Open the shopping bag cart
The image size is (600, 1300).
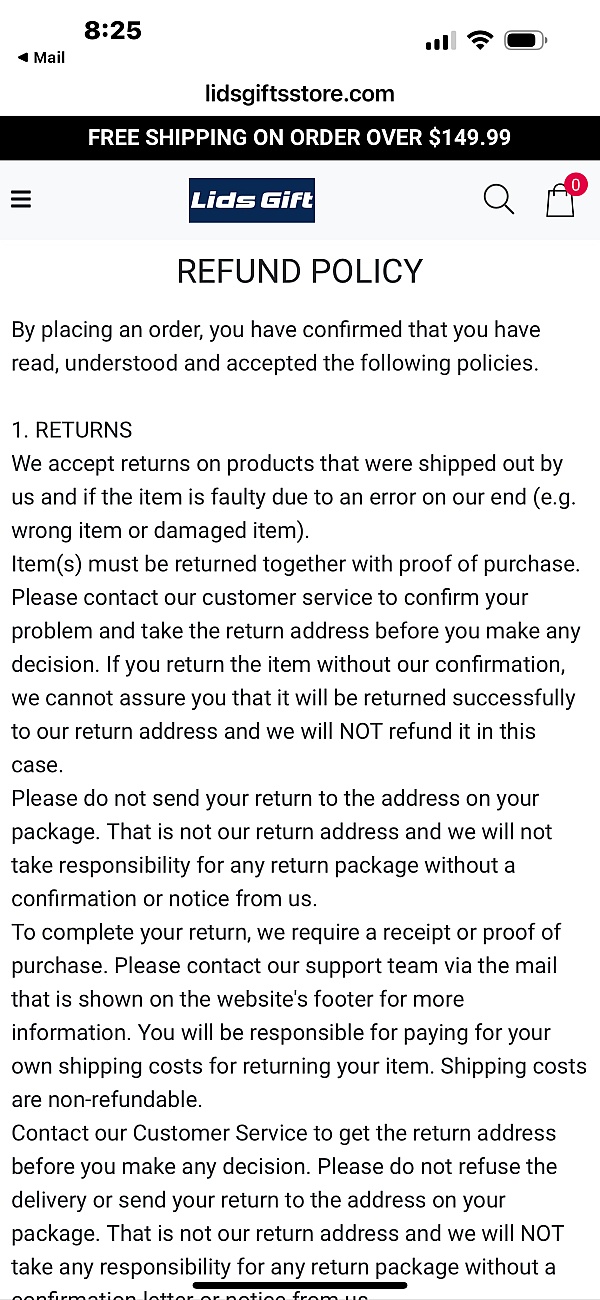(x=560, y=200)
